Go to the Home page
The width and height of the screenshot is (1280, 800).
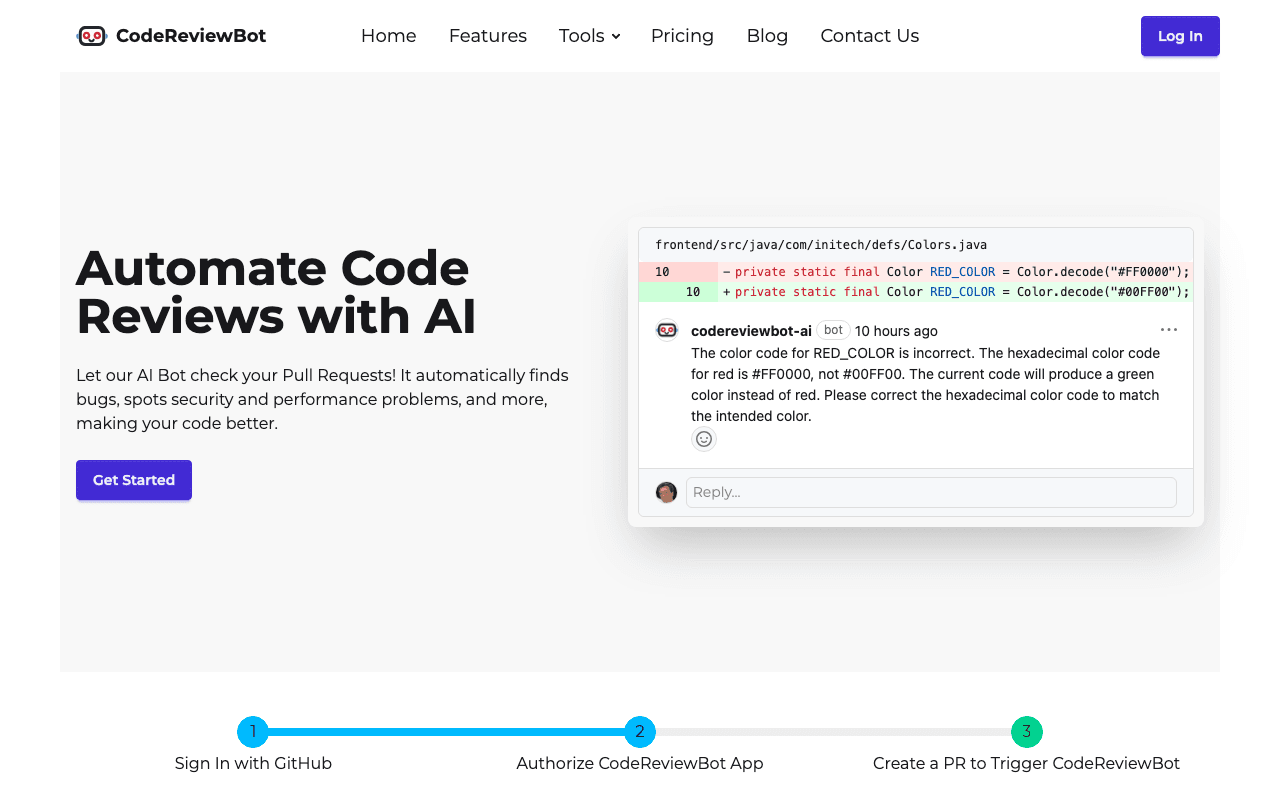coord(388,36)
